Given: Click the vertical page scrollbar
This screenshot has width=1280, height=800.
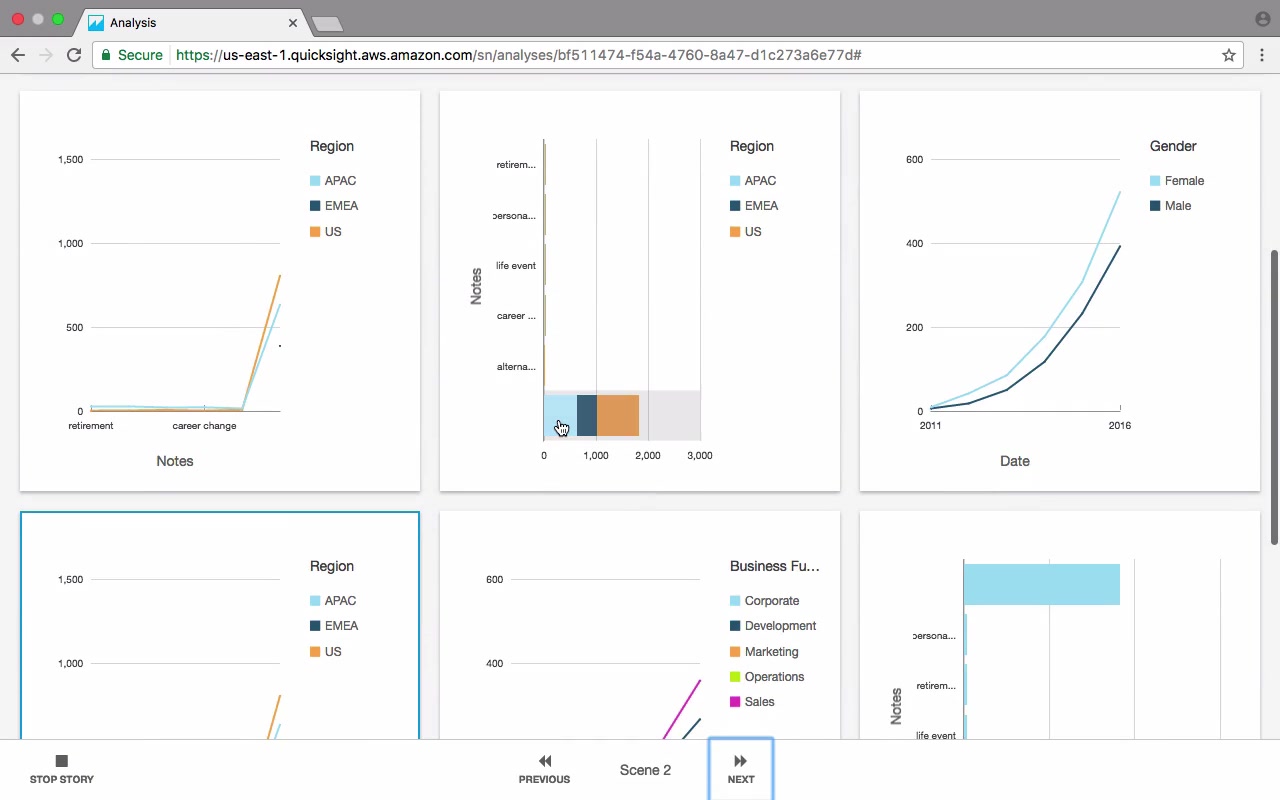Looking at the screenshot, I should (x=1274, y=397).
